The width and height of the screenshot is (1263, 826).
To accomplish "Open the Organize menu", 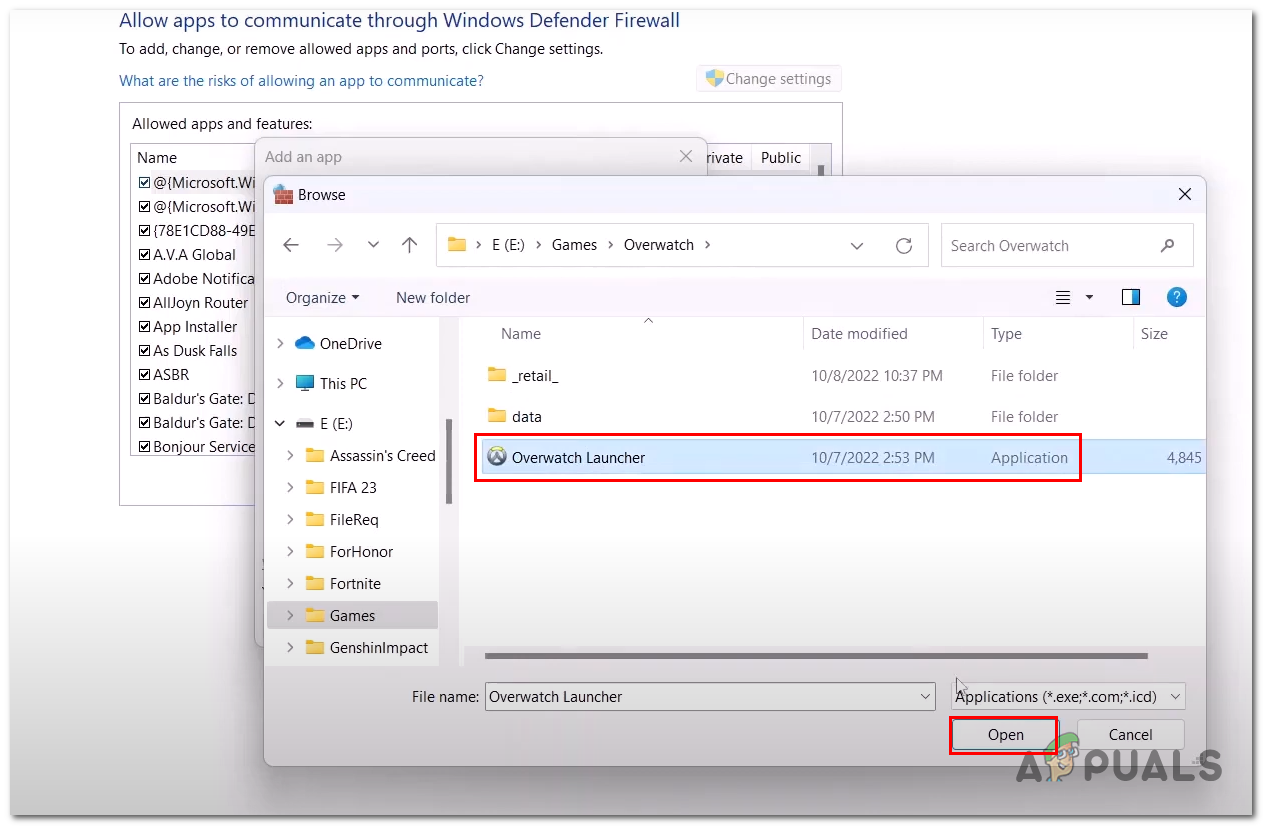I will point(322,297).
